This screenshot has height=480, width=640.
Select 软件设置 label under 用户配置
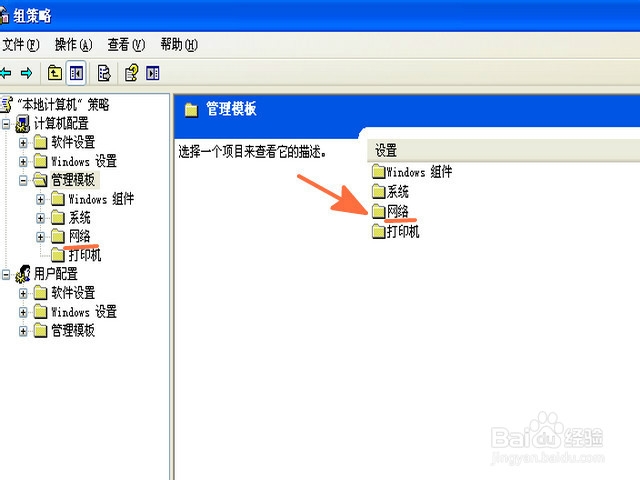click(73, 293)
